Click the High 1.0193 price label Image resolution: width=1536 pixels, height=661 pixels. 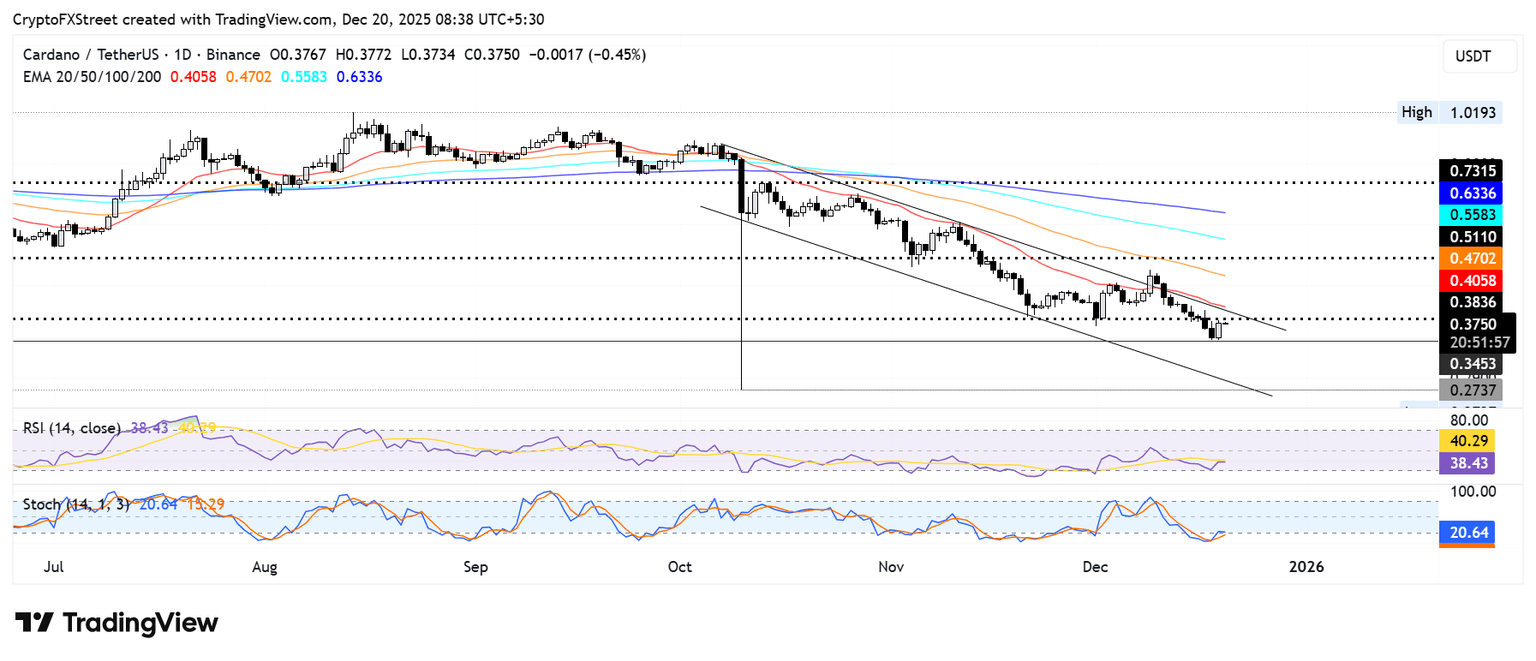click(x=1448, y=113)
